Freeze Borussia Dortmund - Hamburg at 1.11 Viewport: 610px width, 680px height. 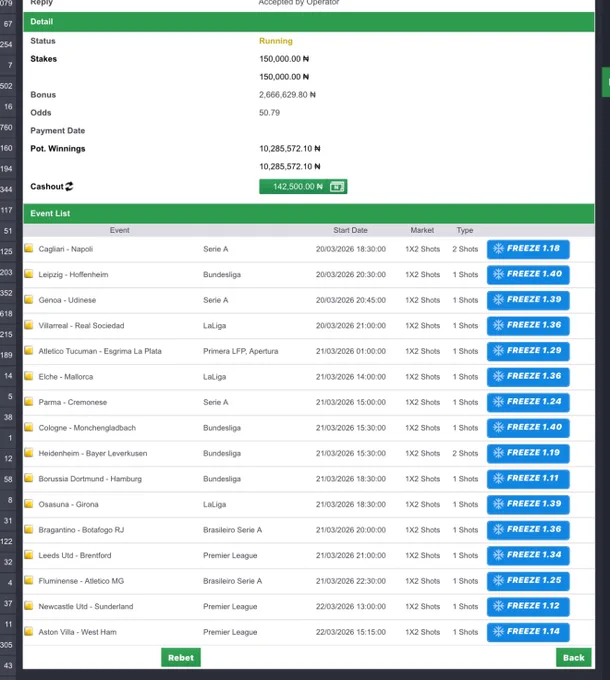coord(528,479)
